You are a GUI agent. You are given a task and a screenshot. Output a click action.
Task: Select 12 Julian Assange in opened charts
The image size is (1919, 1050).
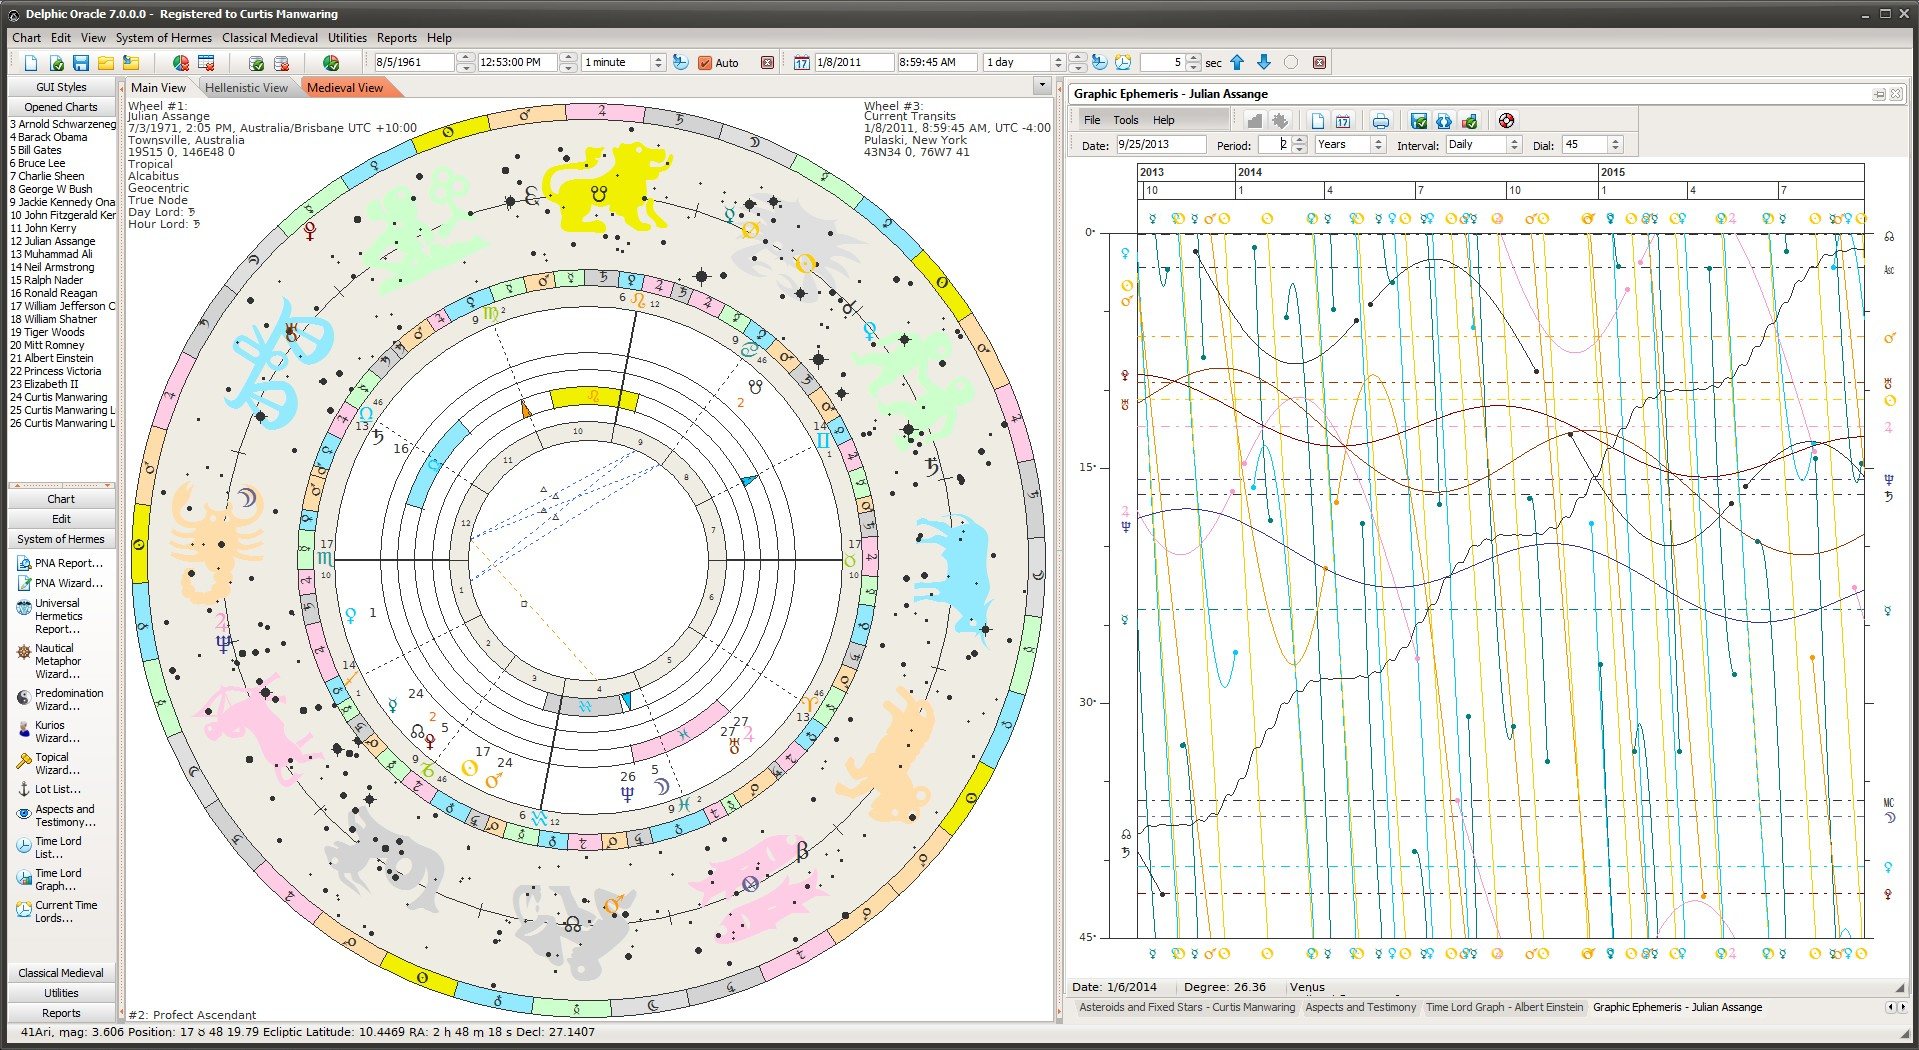tap(62, 241)
